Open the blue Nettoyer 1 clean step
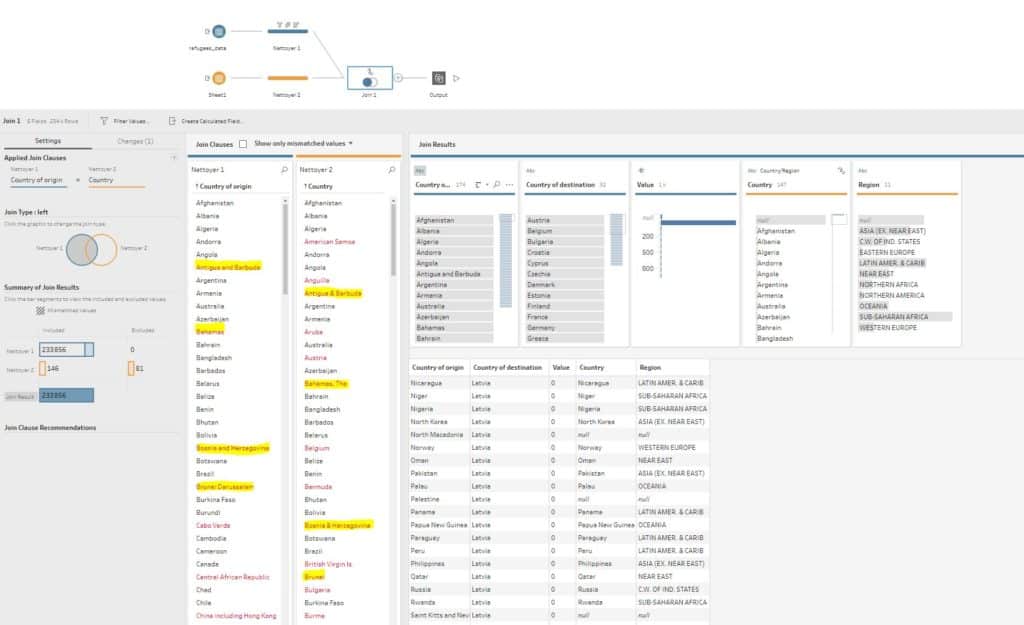This screenshot has width=1024, height=625. coord(287,31)
